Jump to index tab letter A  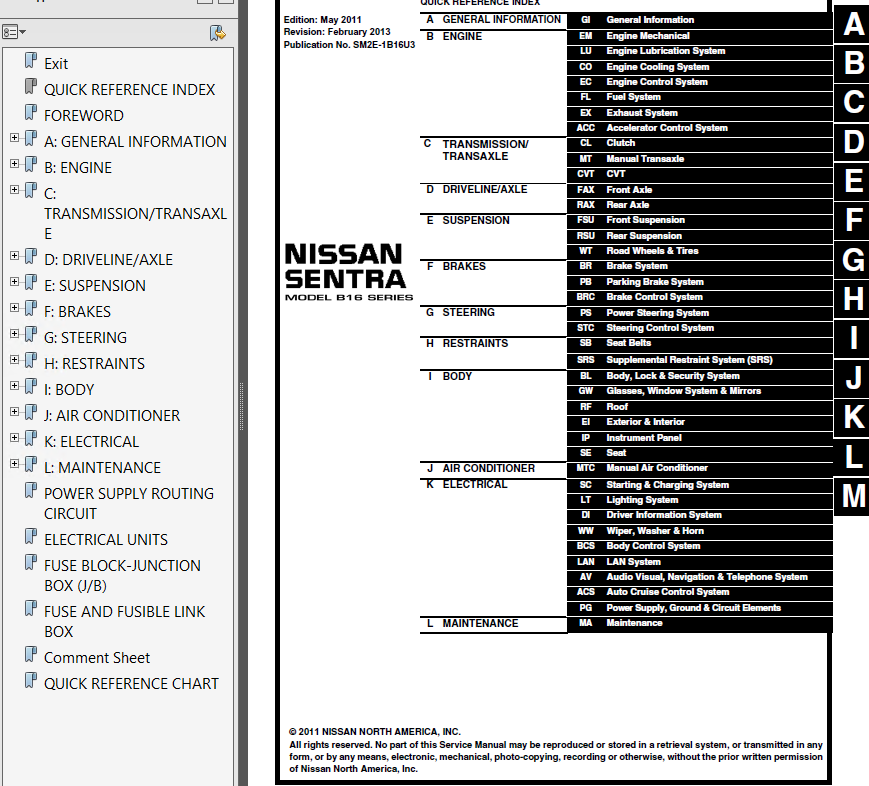click(853, 24)
